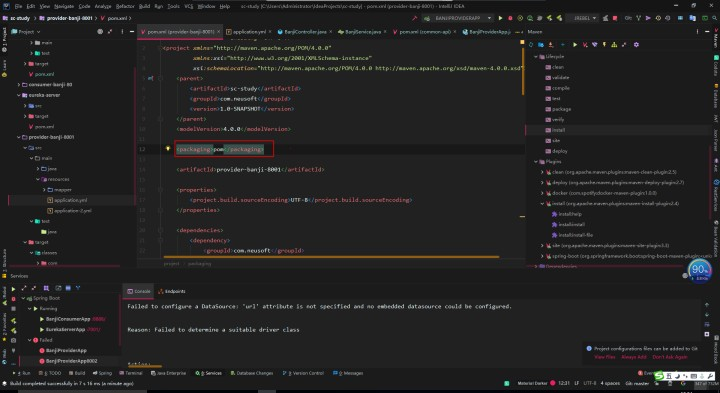The height and width of the screenshot is (393, 720).
Task: Click Maven Download Sources icon
Action: (551, 45)
